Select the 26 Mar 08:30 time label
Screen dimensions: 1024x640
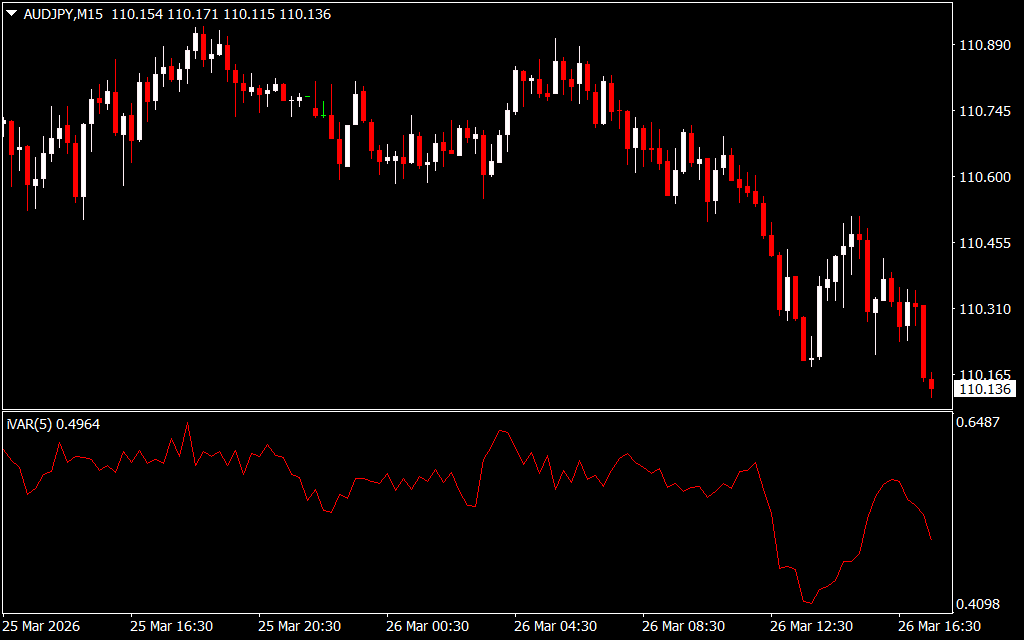(684, 626)
